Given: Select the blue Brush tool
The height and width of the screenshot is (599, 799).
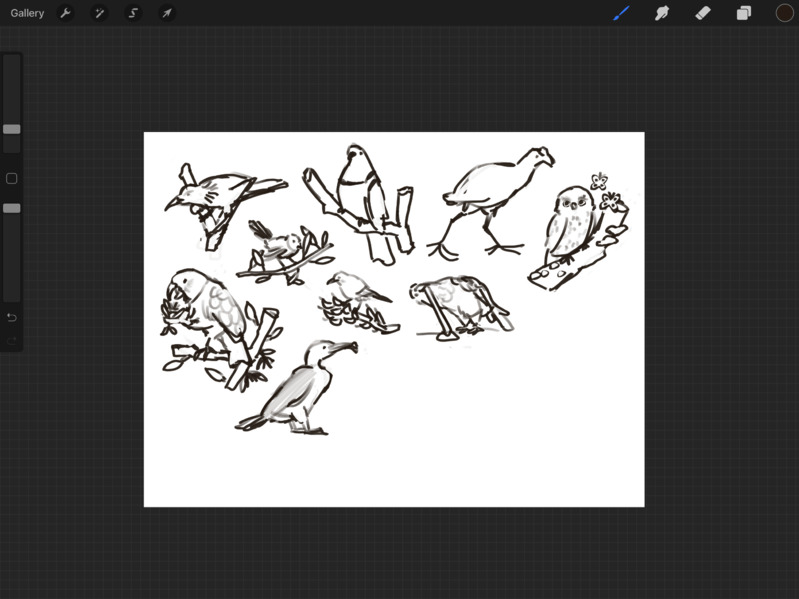Looking at the screenshot, I should 621,13.
